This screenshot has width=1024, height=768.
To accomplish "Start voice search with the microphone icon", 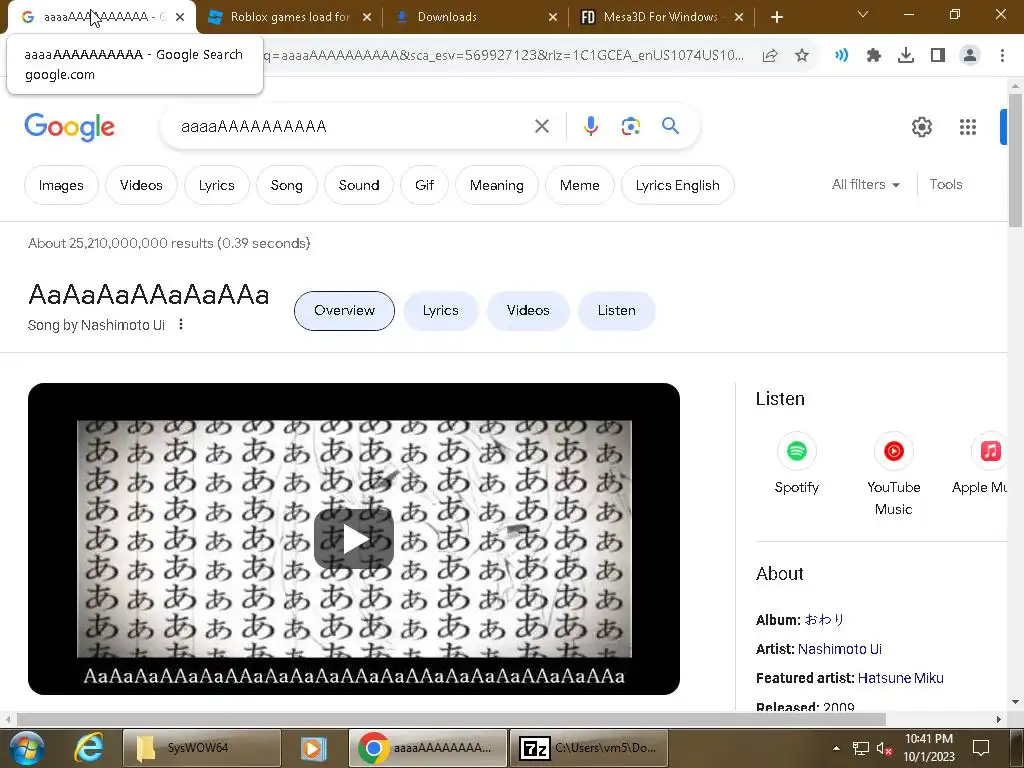I will (590, 126).
